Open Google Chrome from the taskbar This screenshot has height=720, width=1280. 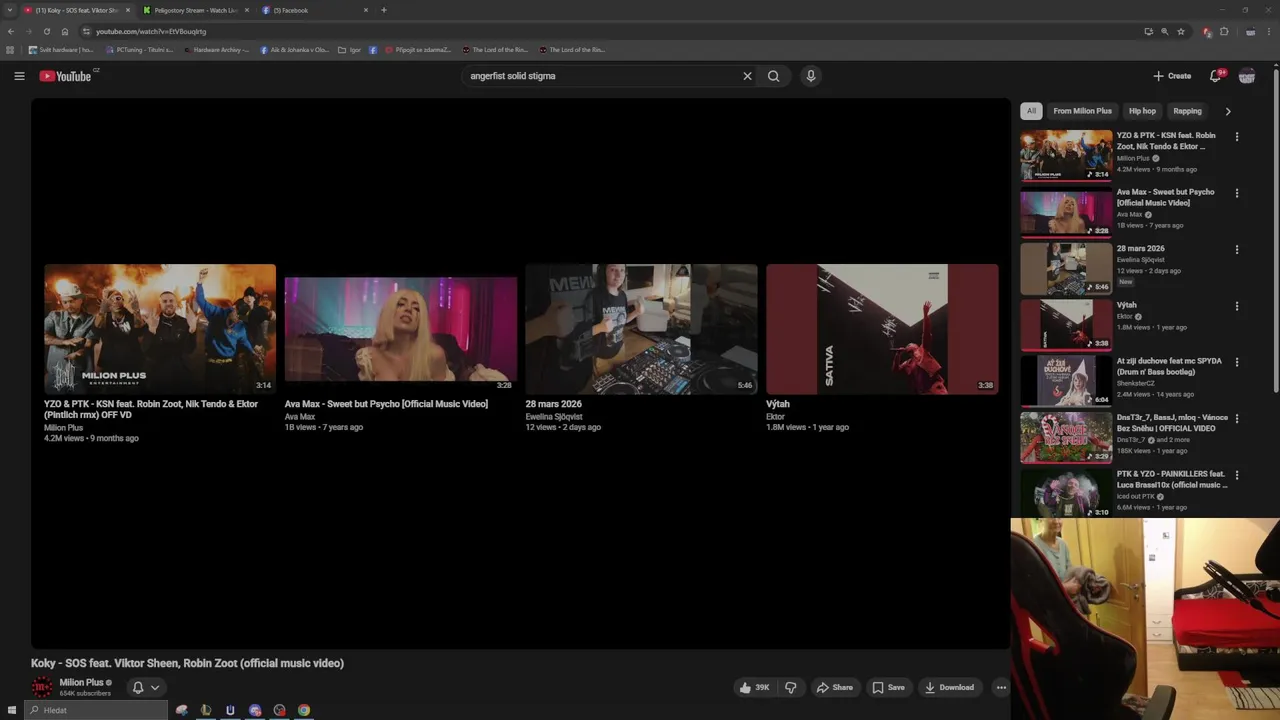point(304,710)
